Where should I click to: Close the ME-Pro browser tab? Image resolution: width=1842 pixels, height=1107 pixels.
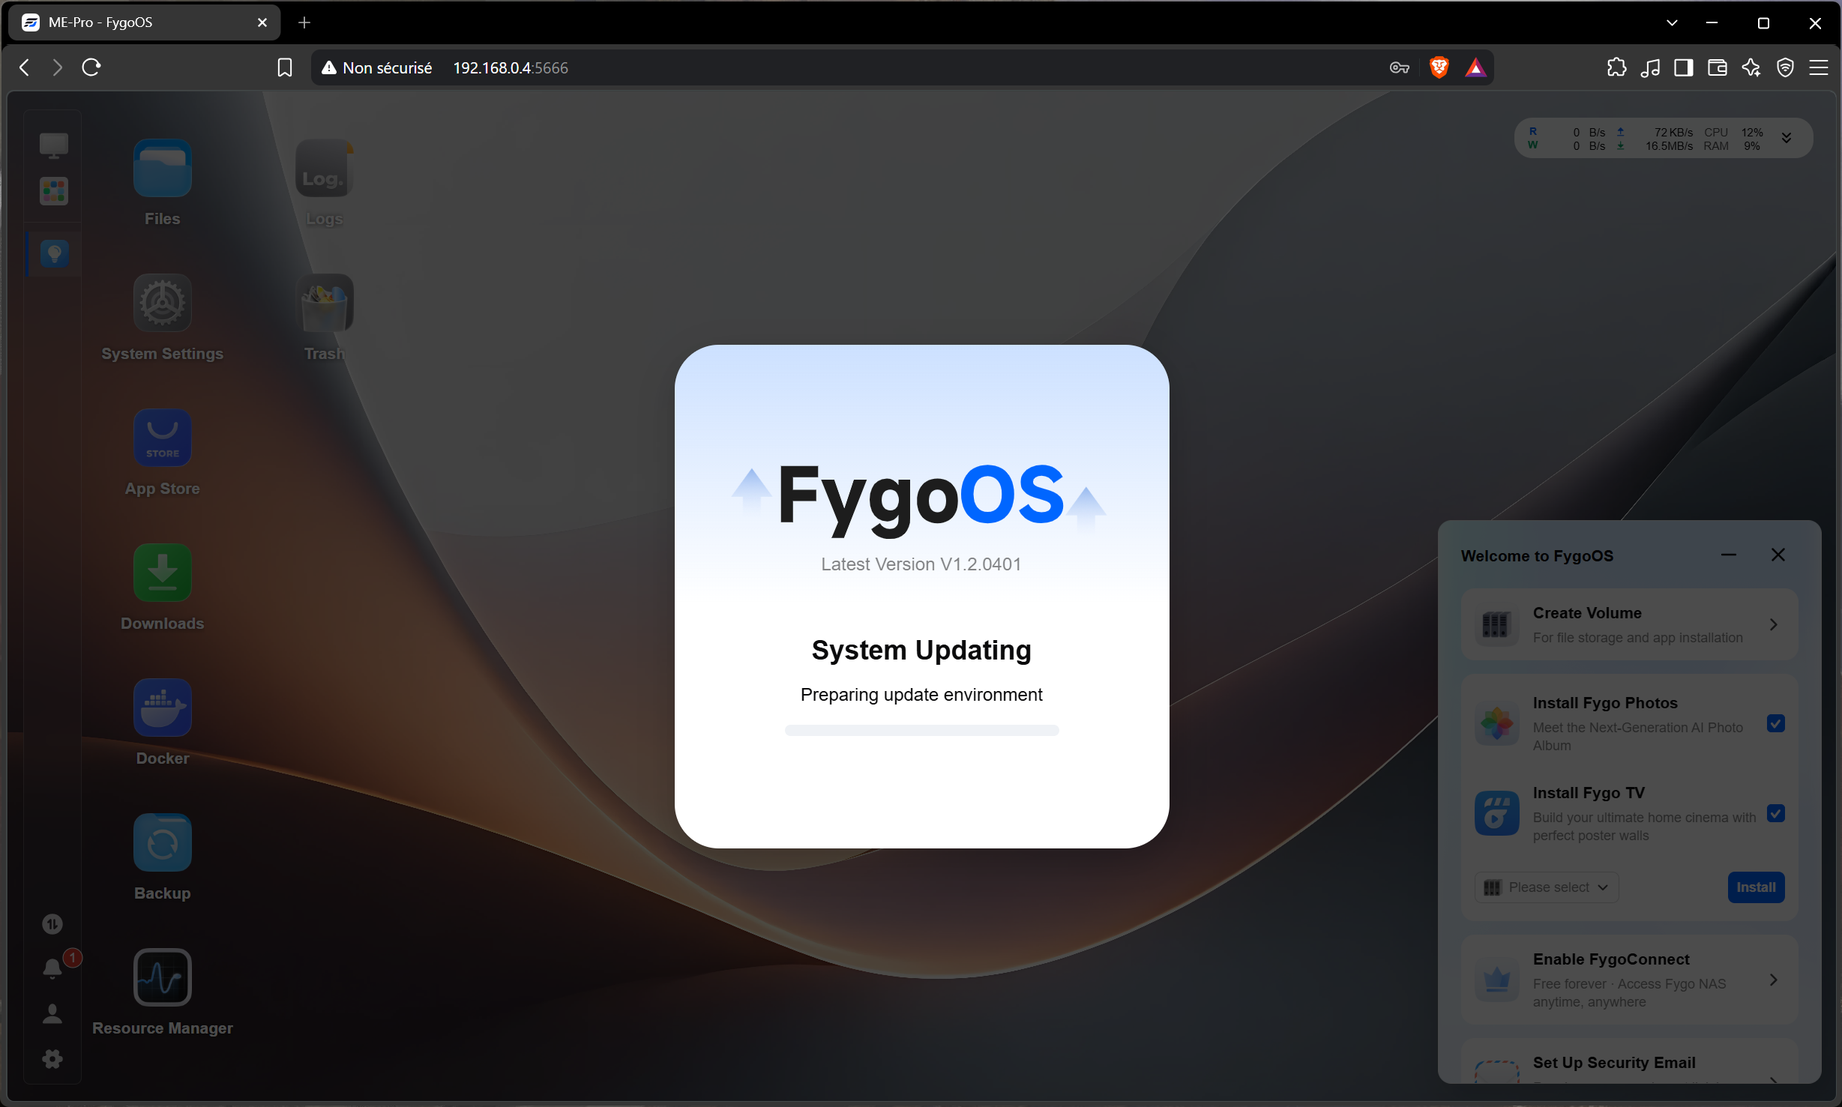coord(262,22)
